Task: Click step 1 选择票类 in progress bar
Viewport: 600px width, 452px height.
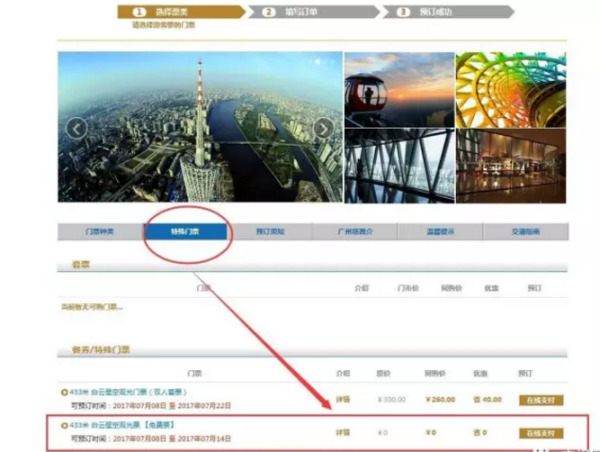Action: click(181, 12)
